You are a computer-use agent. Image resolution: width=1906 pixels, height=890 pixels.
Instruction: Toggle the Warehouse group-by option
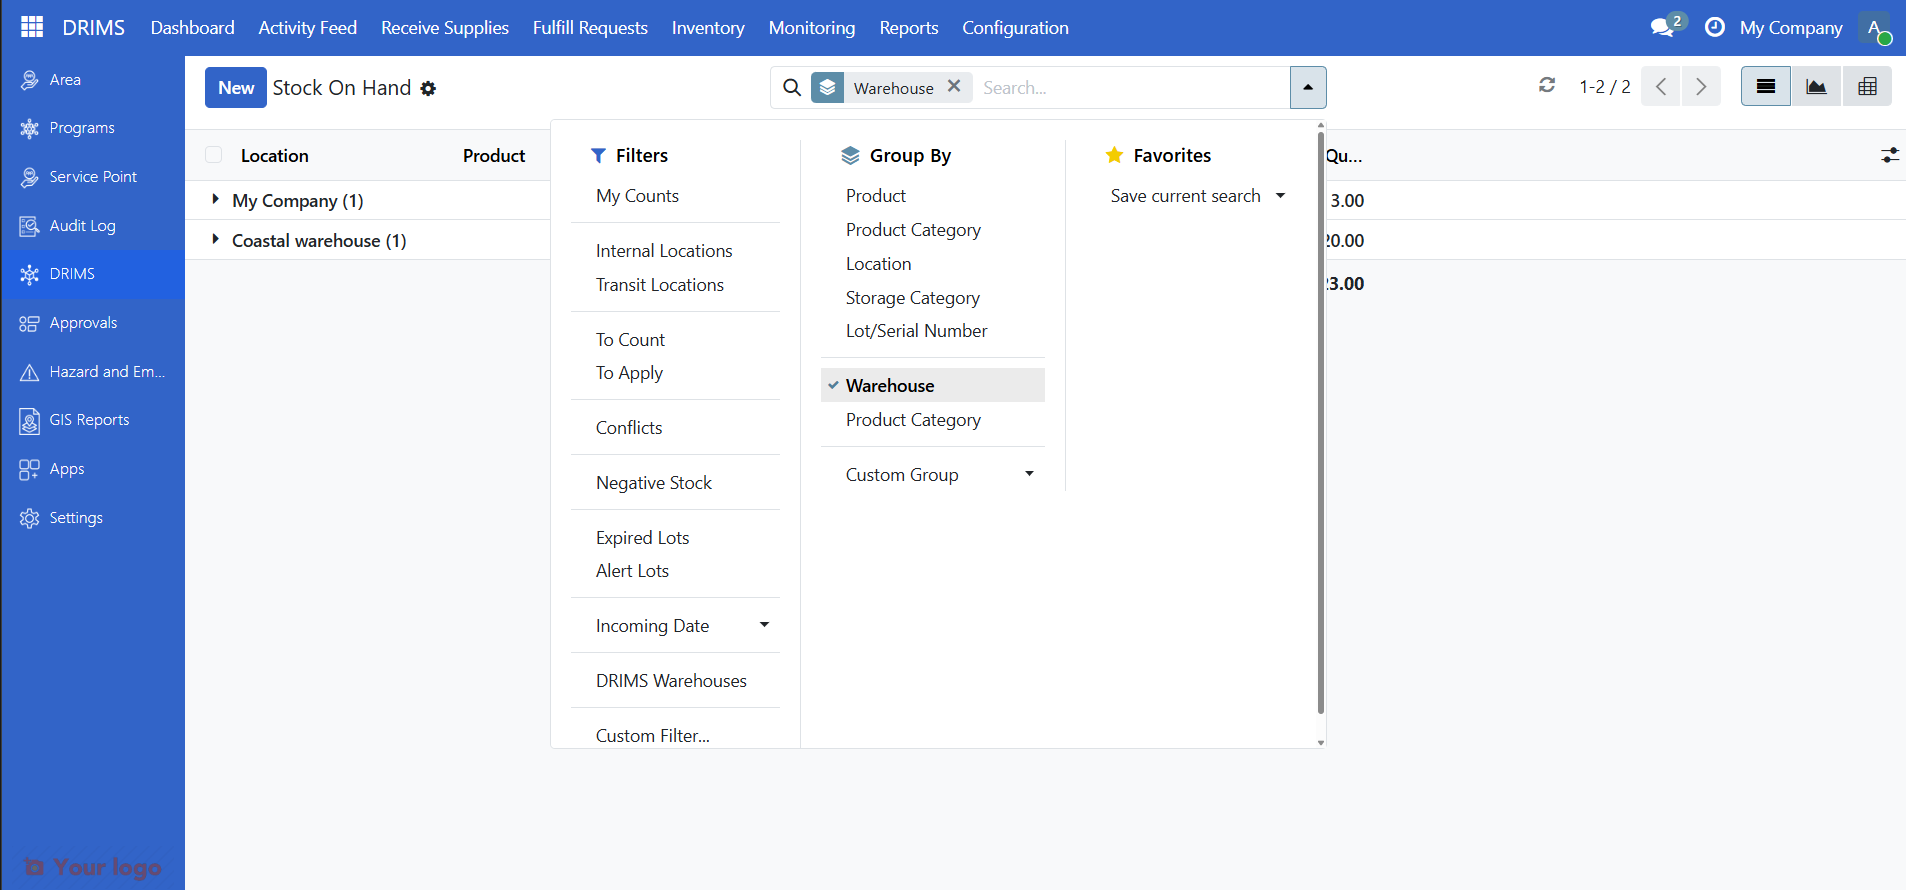933,386
